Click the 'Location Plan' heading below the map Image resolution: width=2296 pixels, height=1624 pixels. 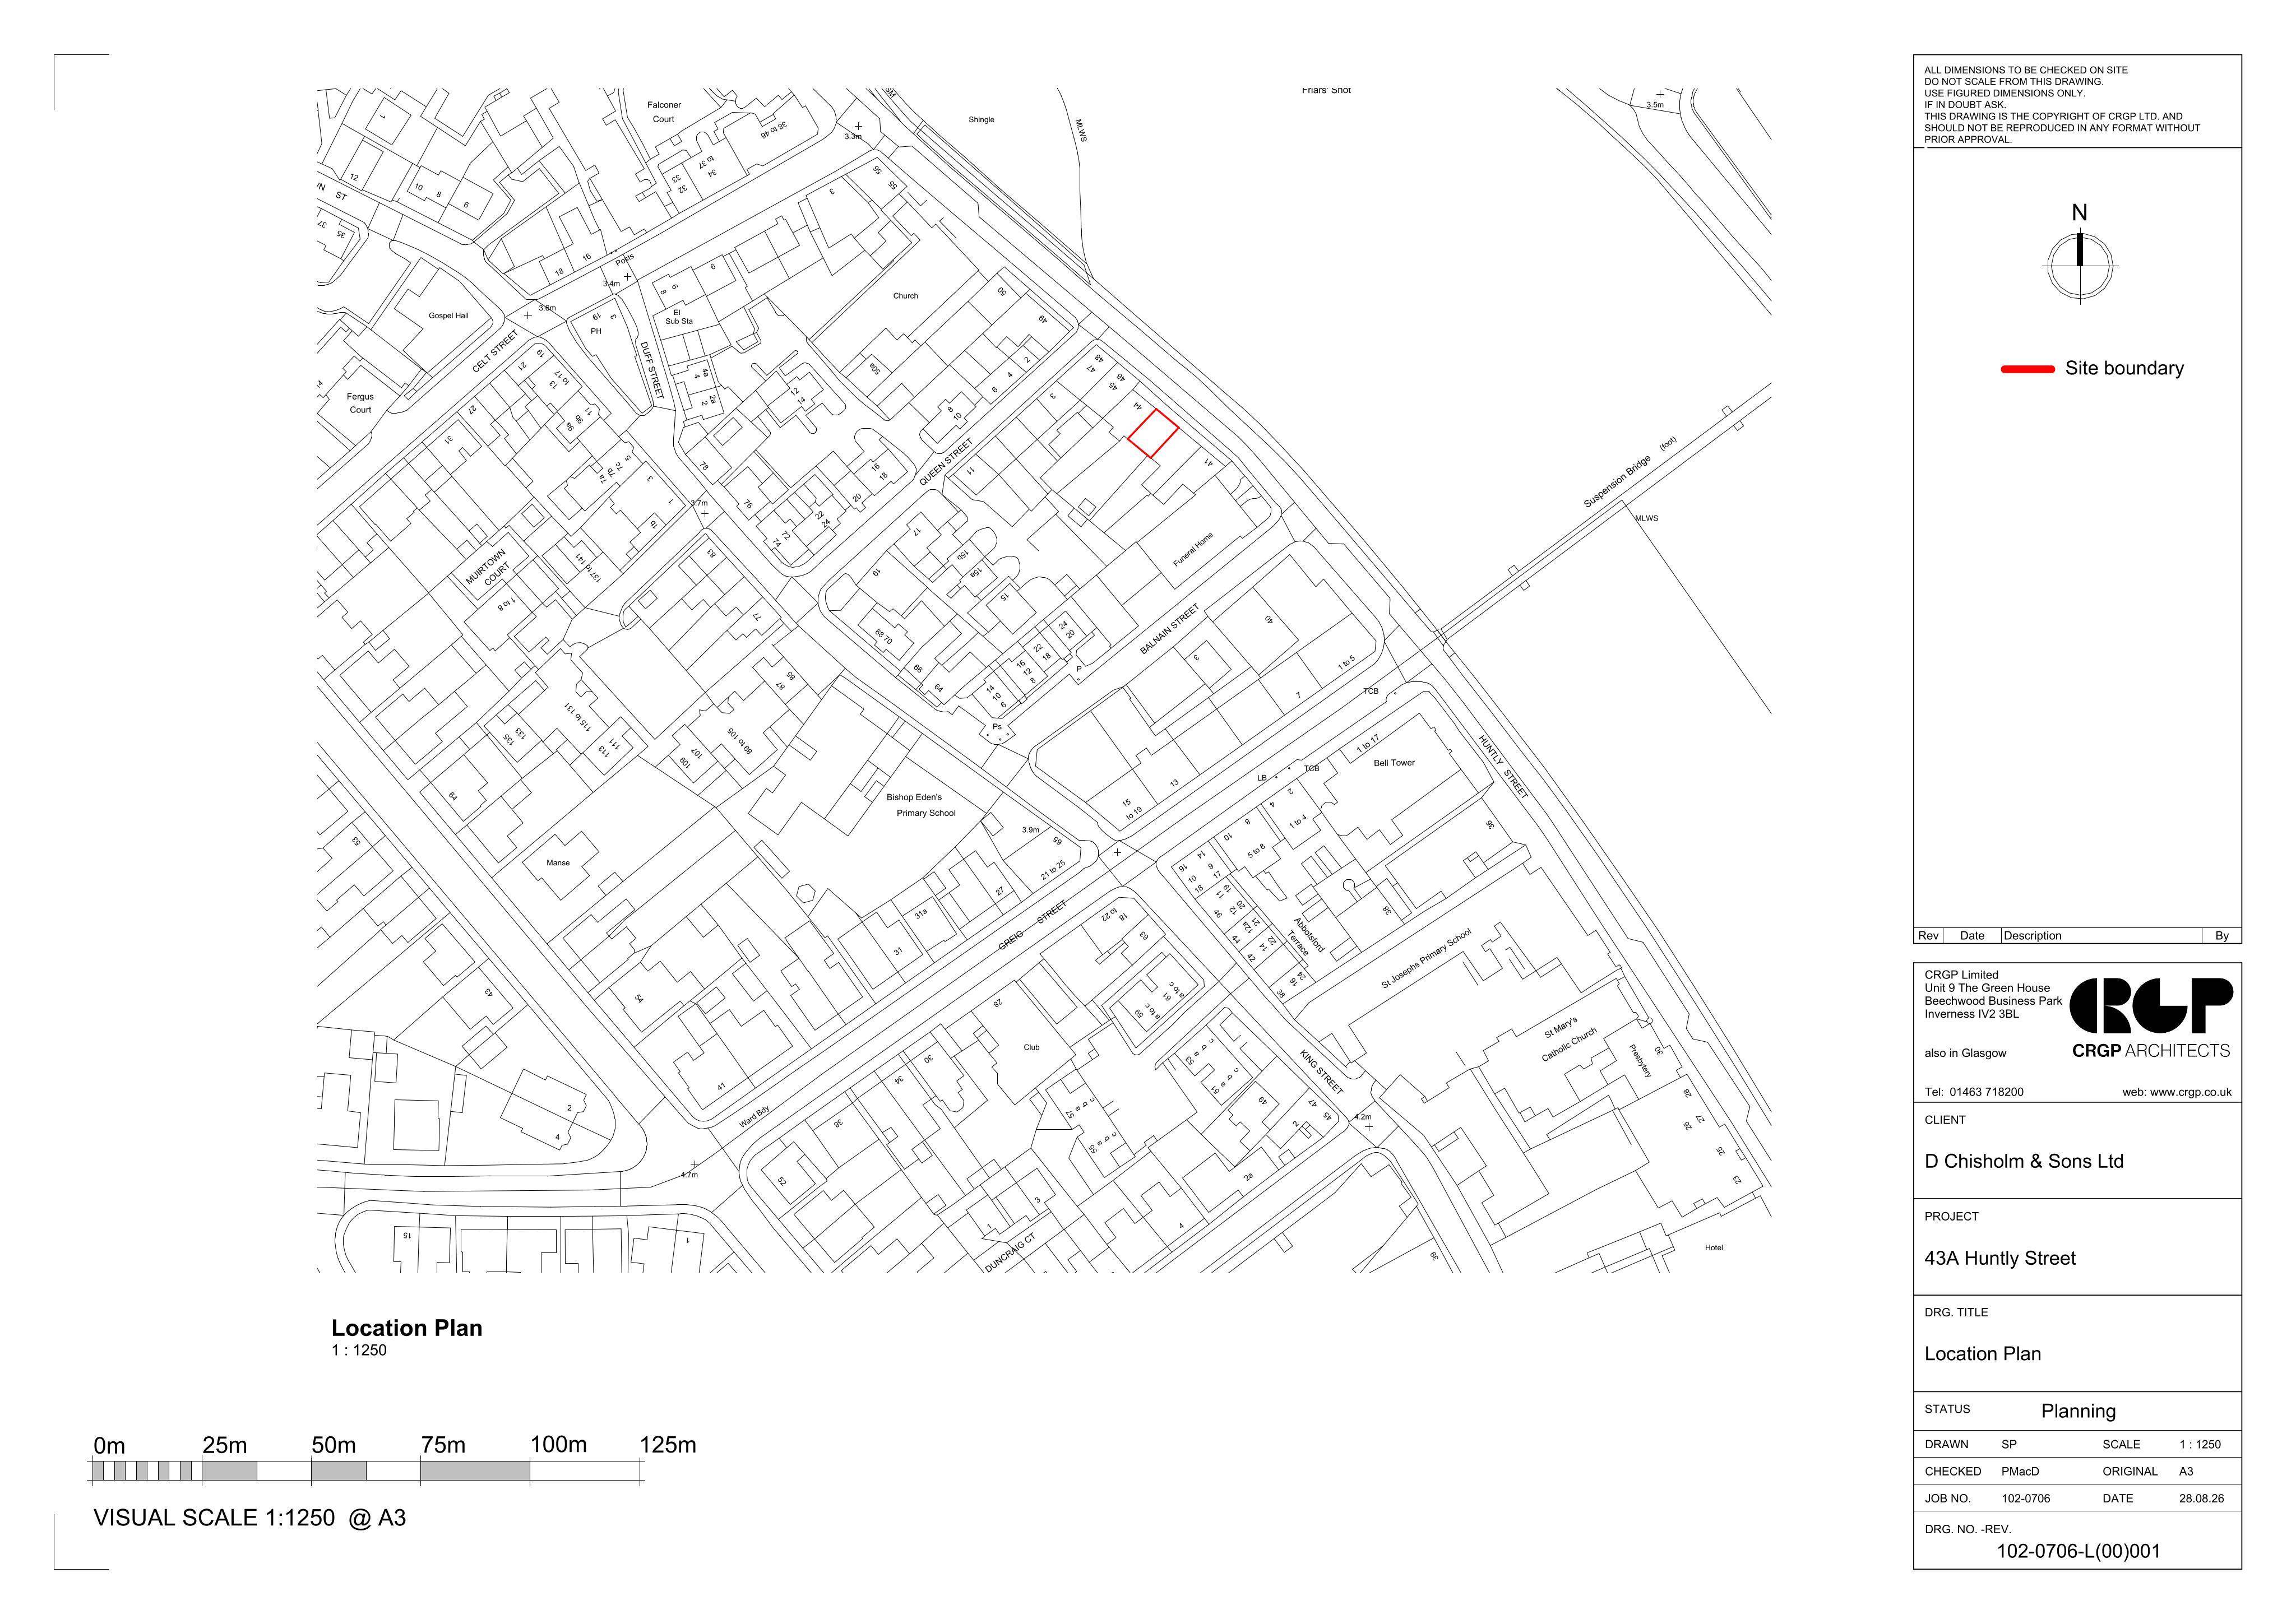407,1328
